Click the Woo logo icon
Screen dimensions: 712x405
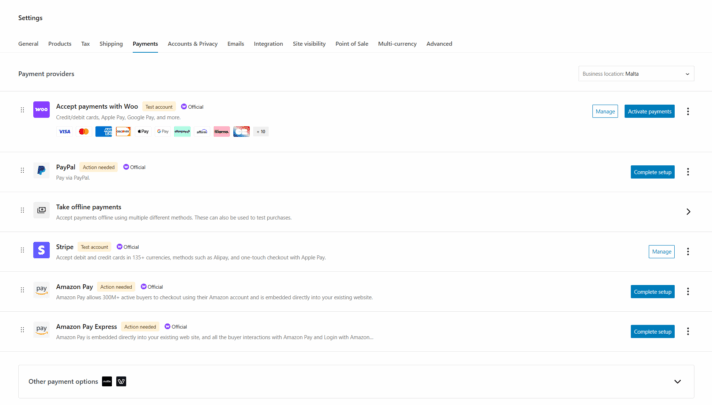pyautogui.click(x=41, y=109)
